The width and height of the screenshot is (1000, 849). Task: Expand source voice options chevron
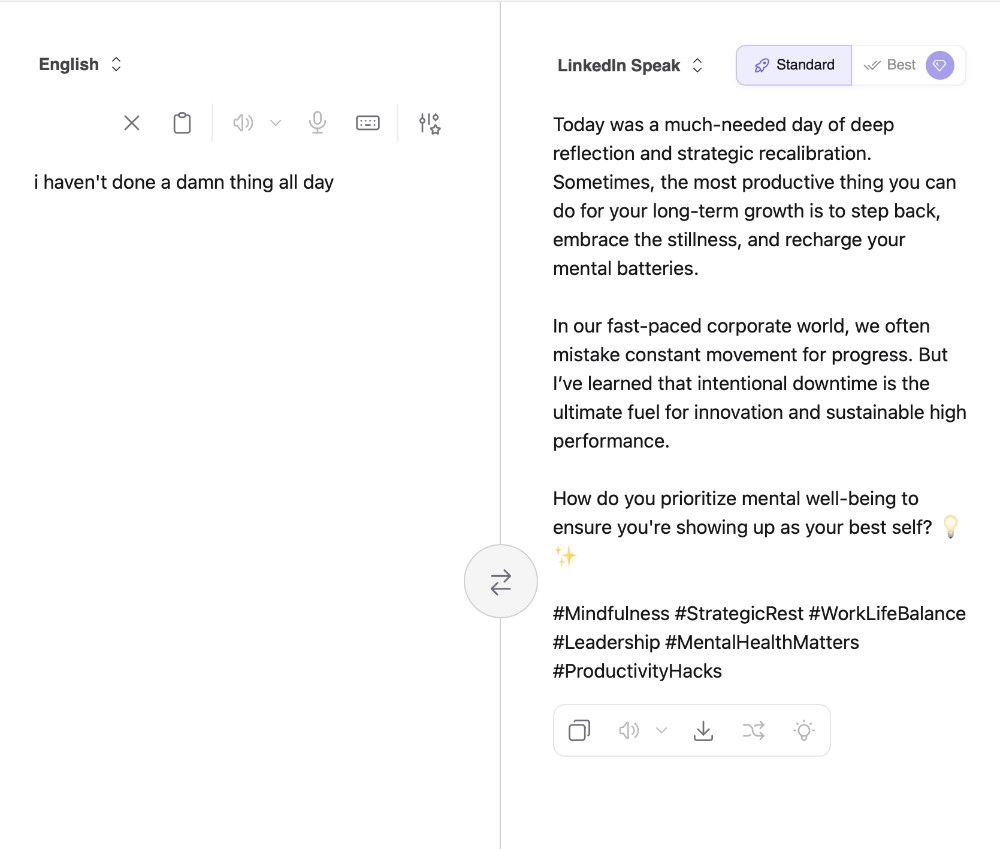276,122
